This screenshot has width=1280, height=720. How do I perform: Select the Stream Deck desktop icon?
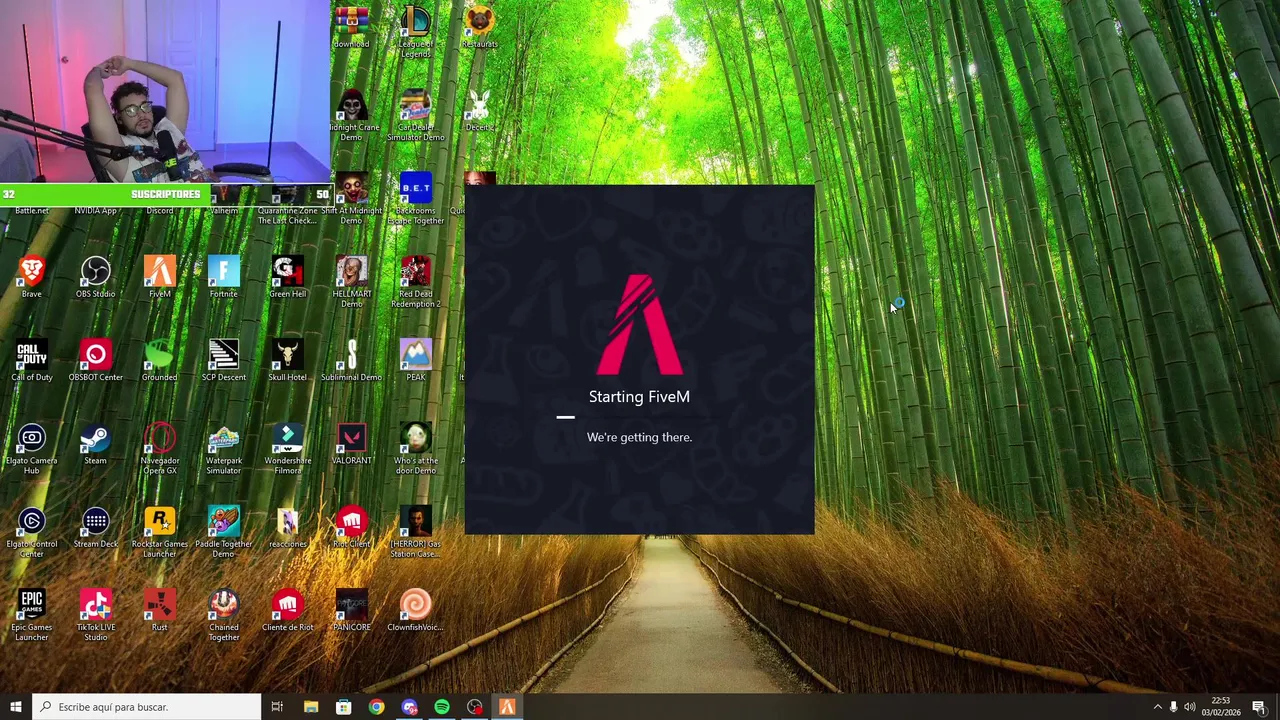coord(96,527)
